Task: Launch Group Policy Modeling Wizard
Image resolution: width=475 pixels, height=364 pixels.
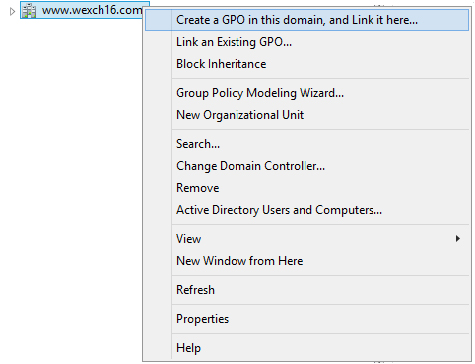Action: (307, 93)
